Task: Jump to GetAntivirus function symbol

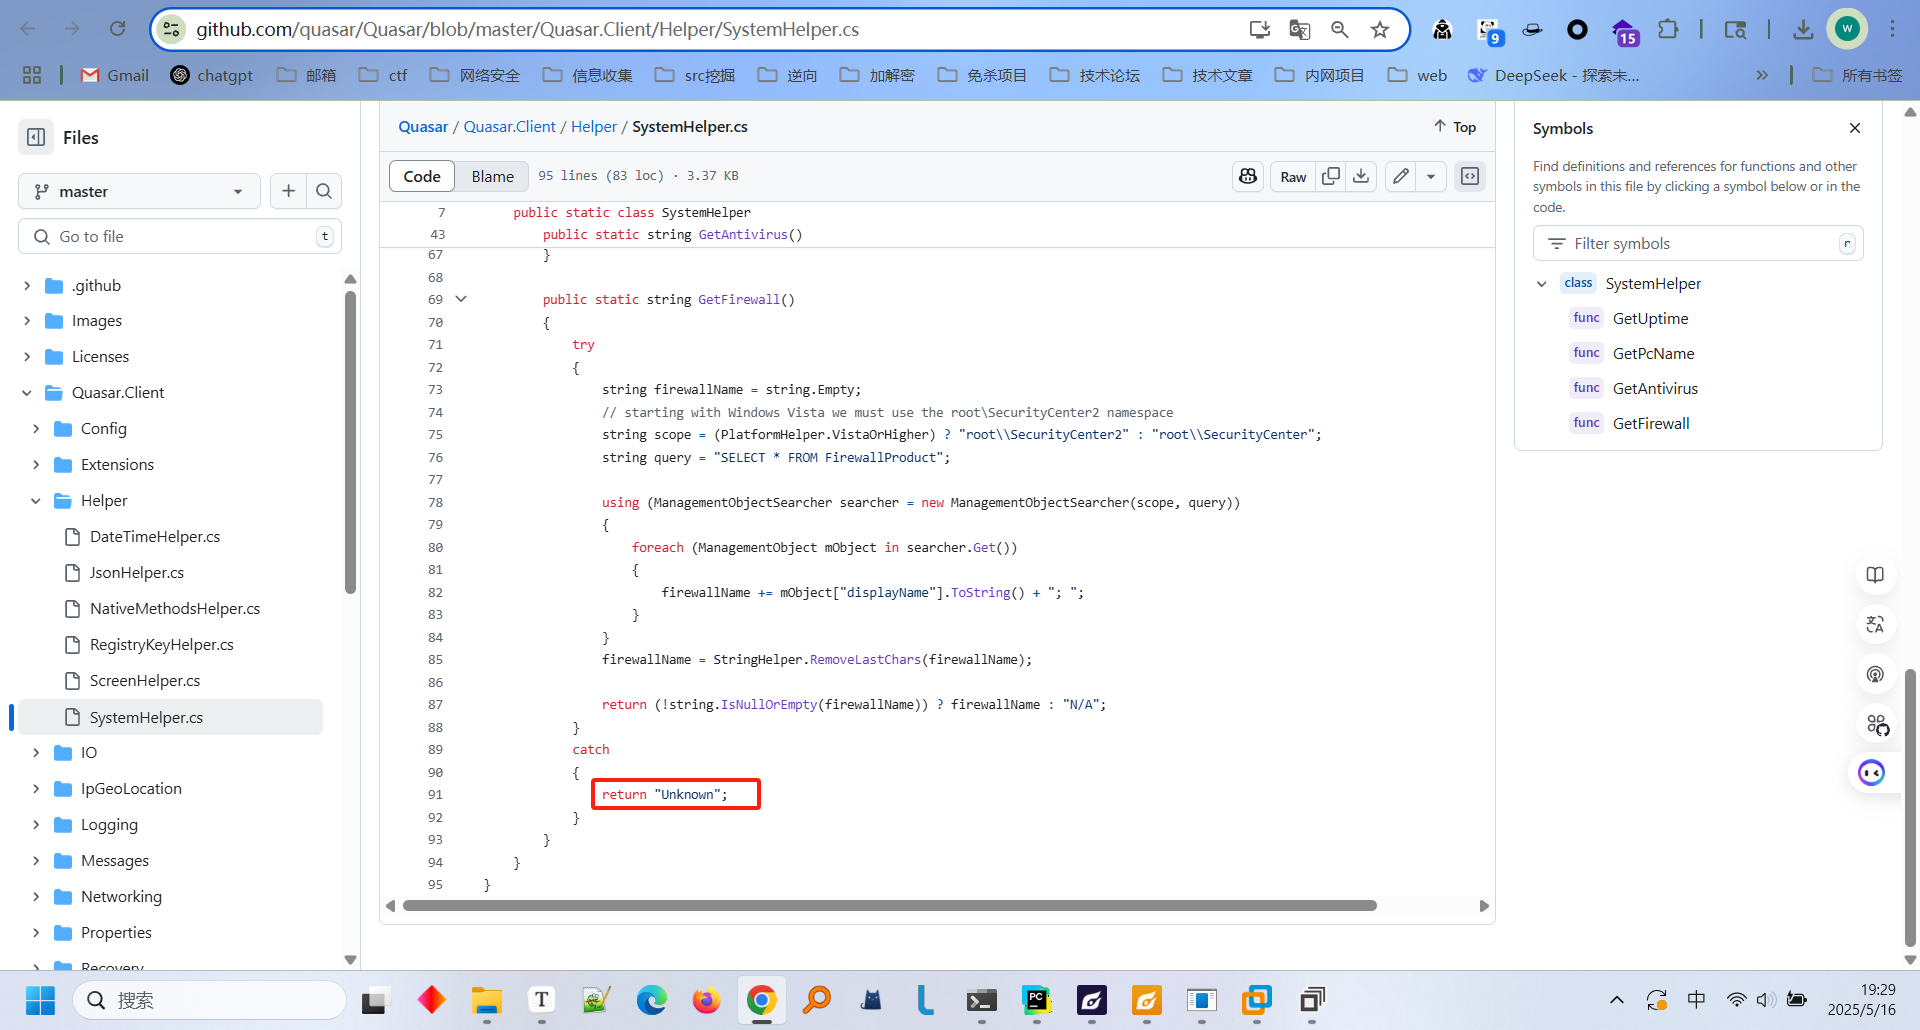Action: 1655,389
